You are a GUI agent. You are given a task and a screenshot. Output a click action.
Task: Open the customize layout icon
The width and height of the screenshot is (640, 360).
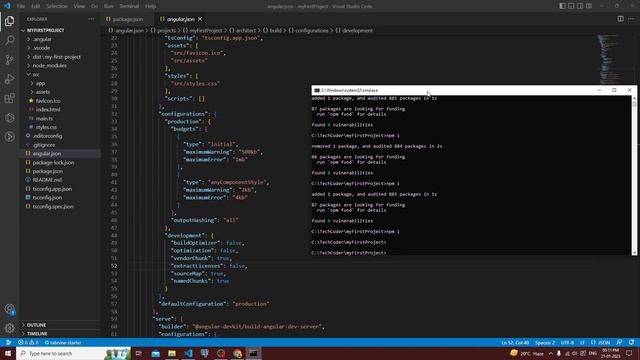coord(589,6)
